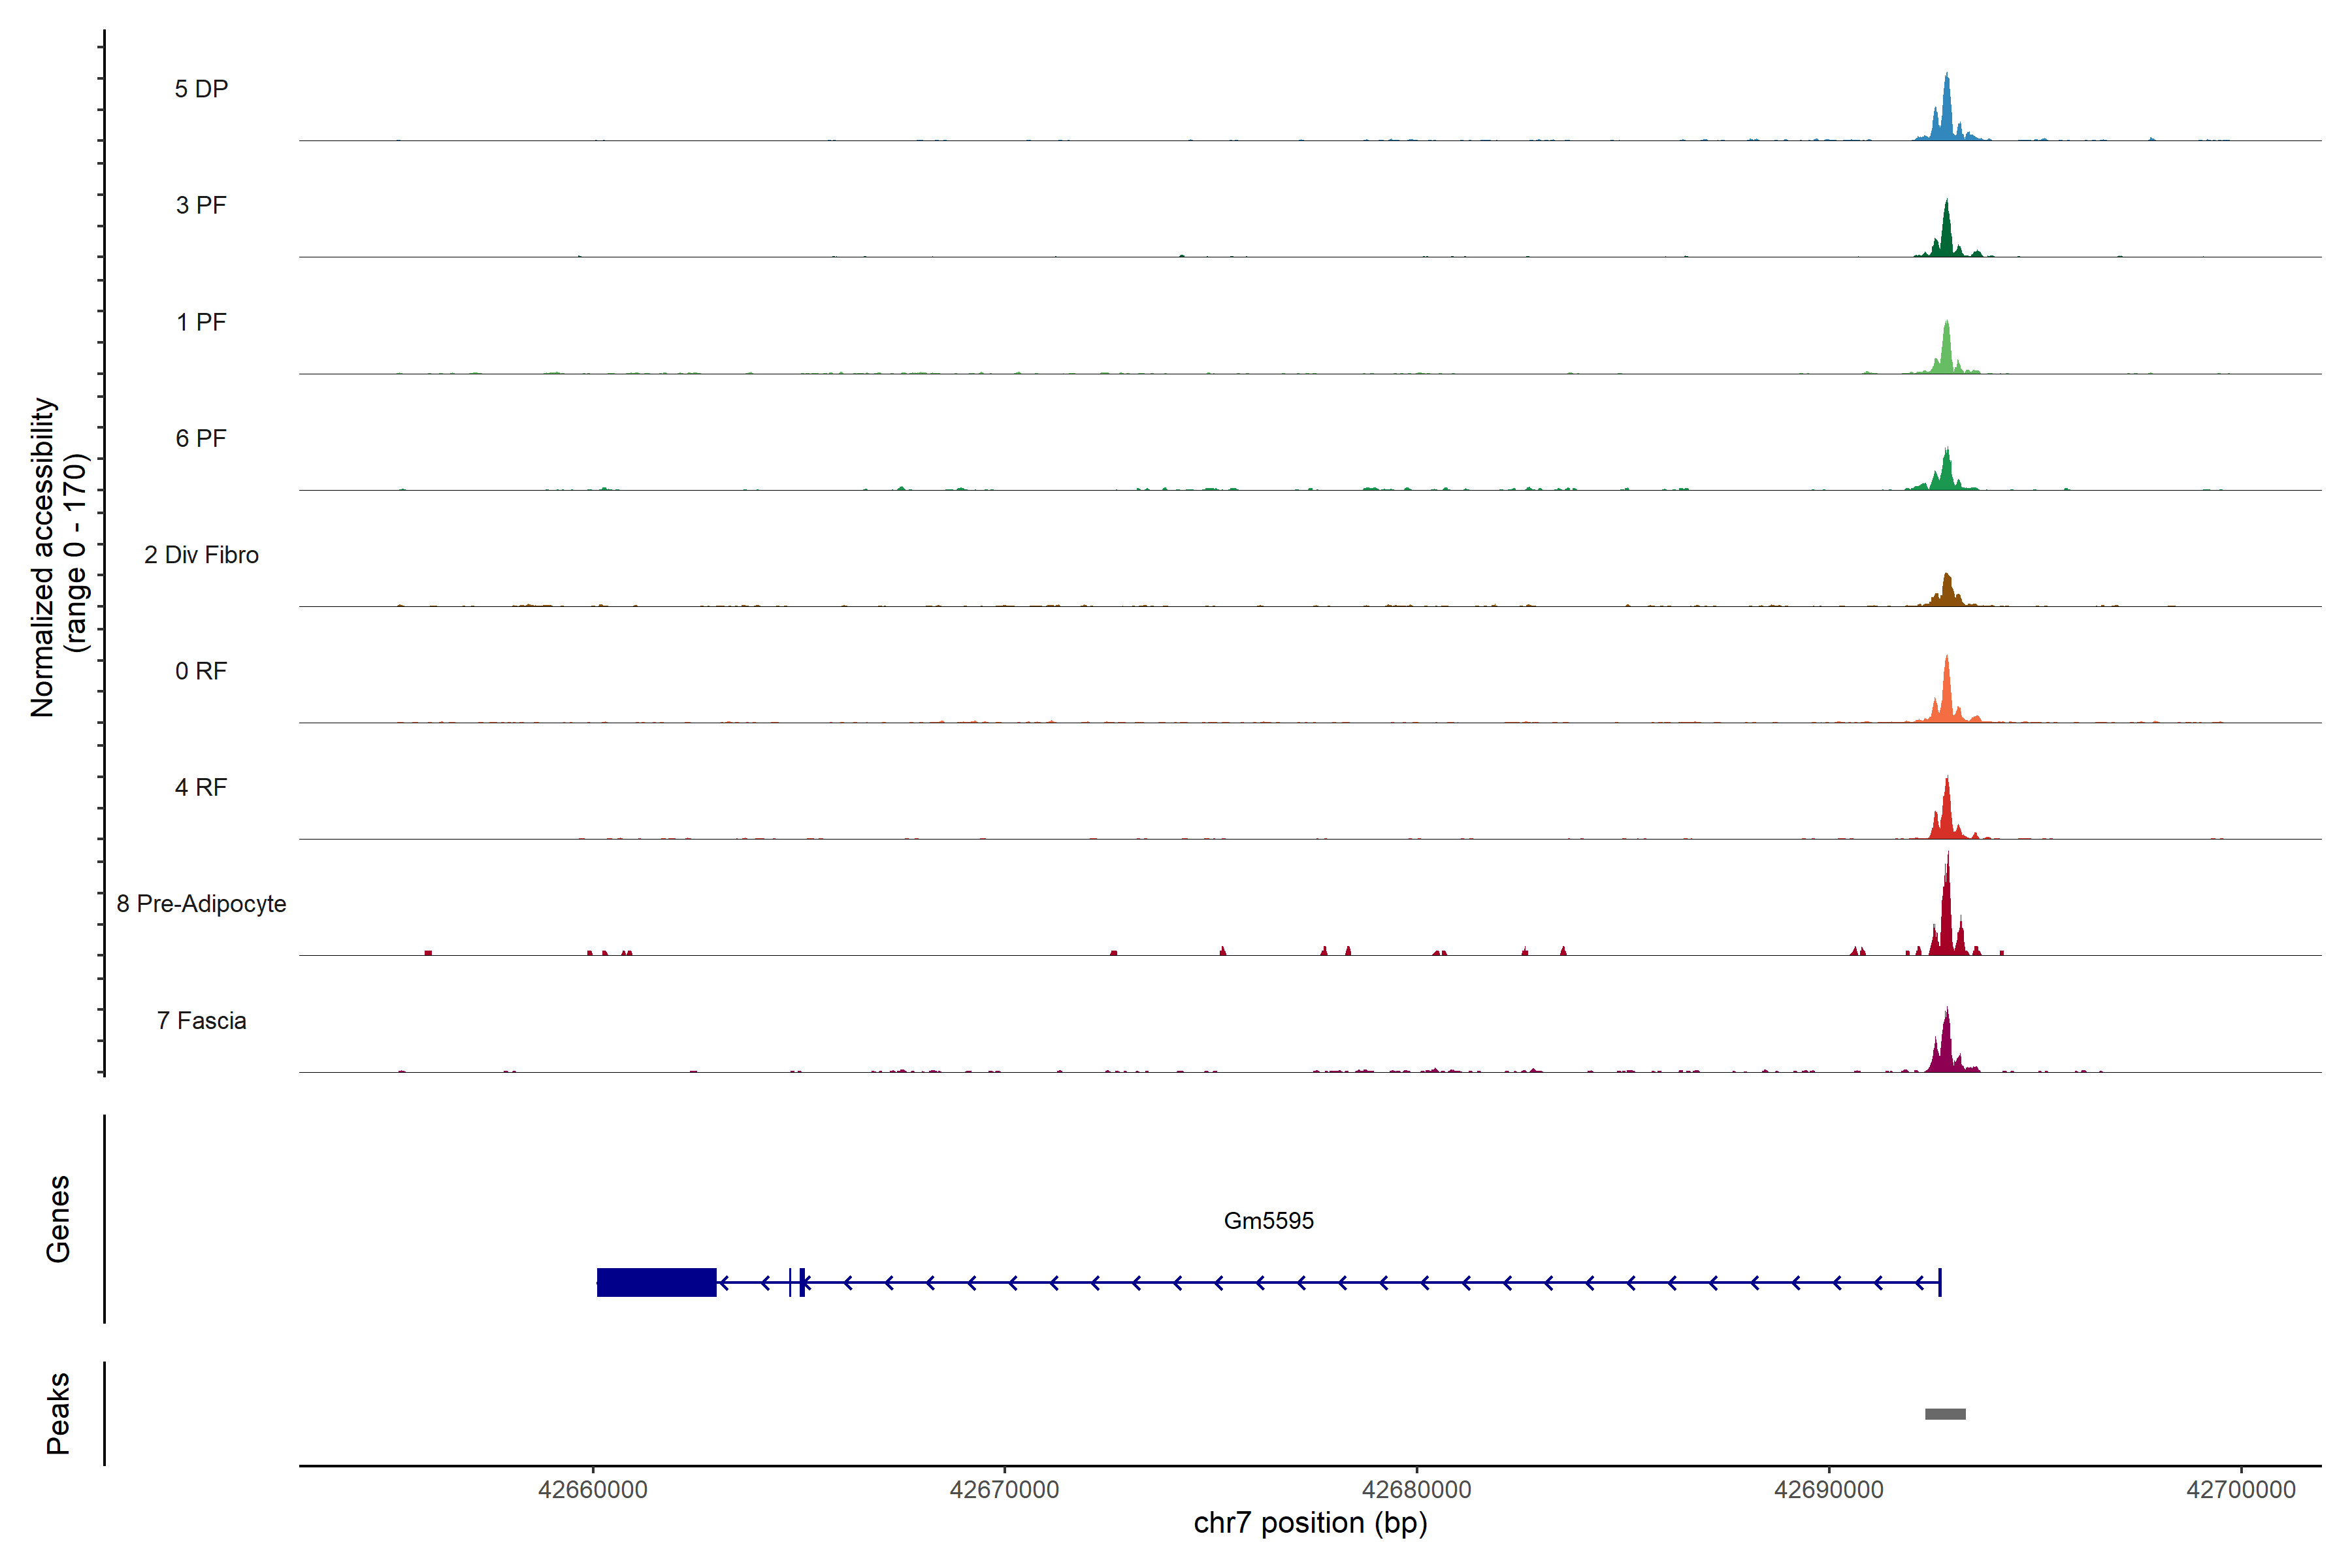The image size is (2352, 1568).
Task: Click the large blue Gm5595 exon block
Action: click(x=656, y=1282)
